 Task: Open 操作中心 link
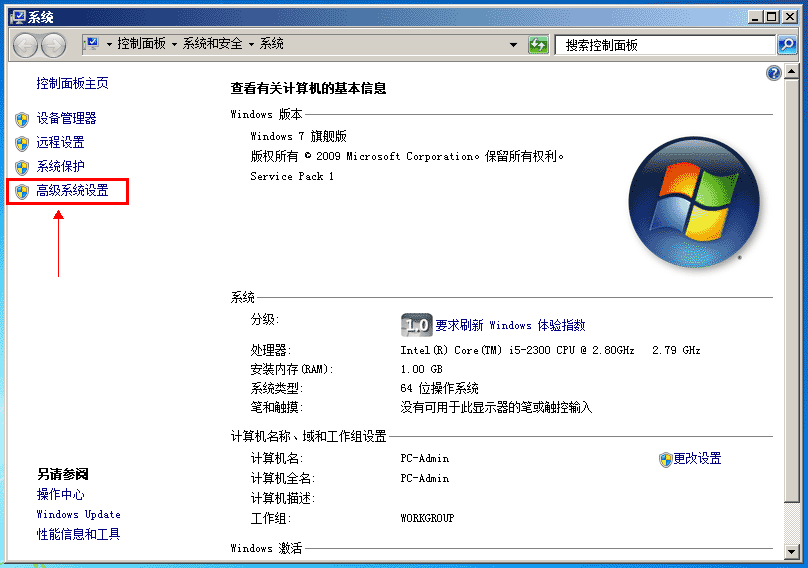click(60, 494)
